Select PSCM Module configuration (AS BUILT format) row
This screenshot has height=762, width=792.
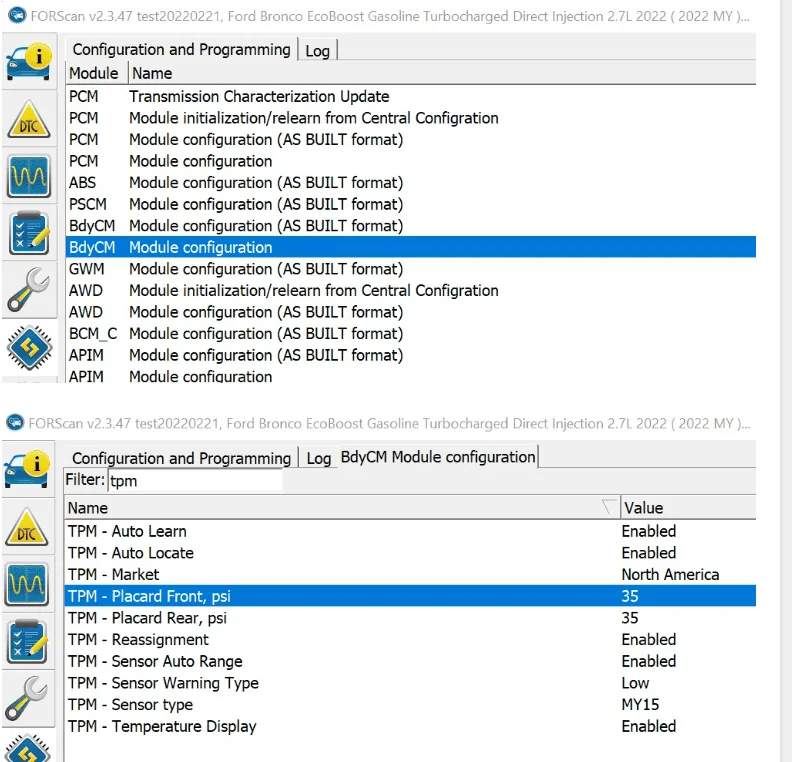point(411,204)
